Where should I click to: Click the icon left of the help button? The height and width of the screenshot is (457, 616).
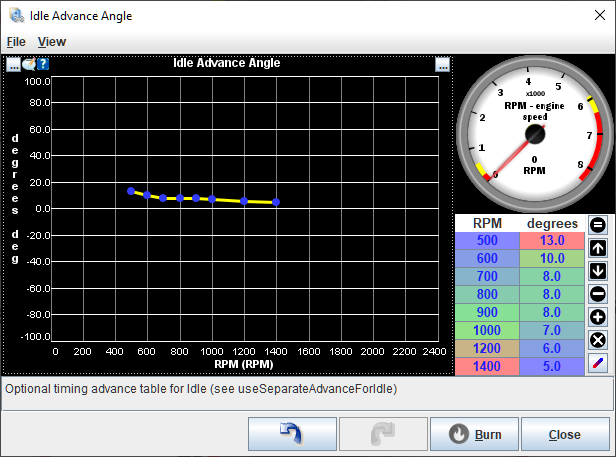coord(29,64)
